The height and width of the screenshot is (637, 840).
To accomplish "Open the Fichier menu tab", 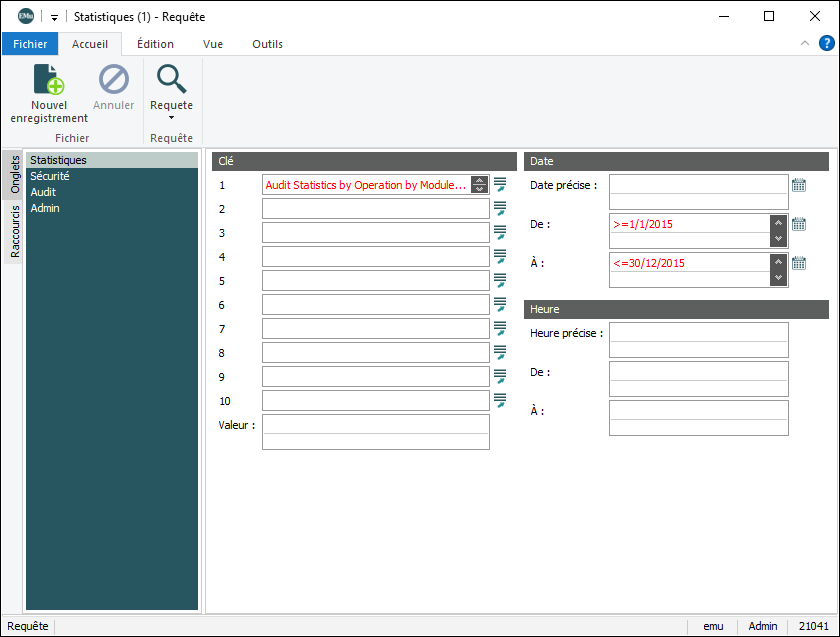I will 30,44.
